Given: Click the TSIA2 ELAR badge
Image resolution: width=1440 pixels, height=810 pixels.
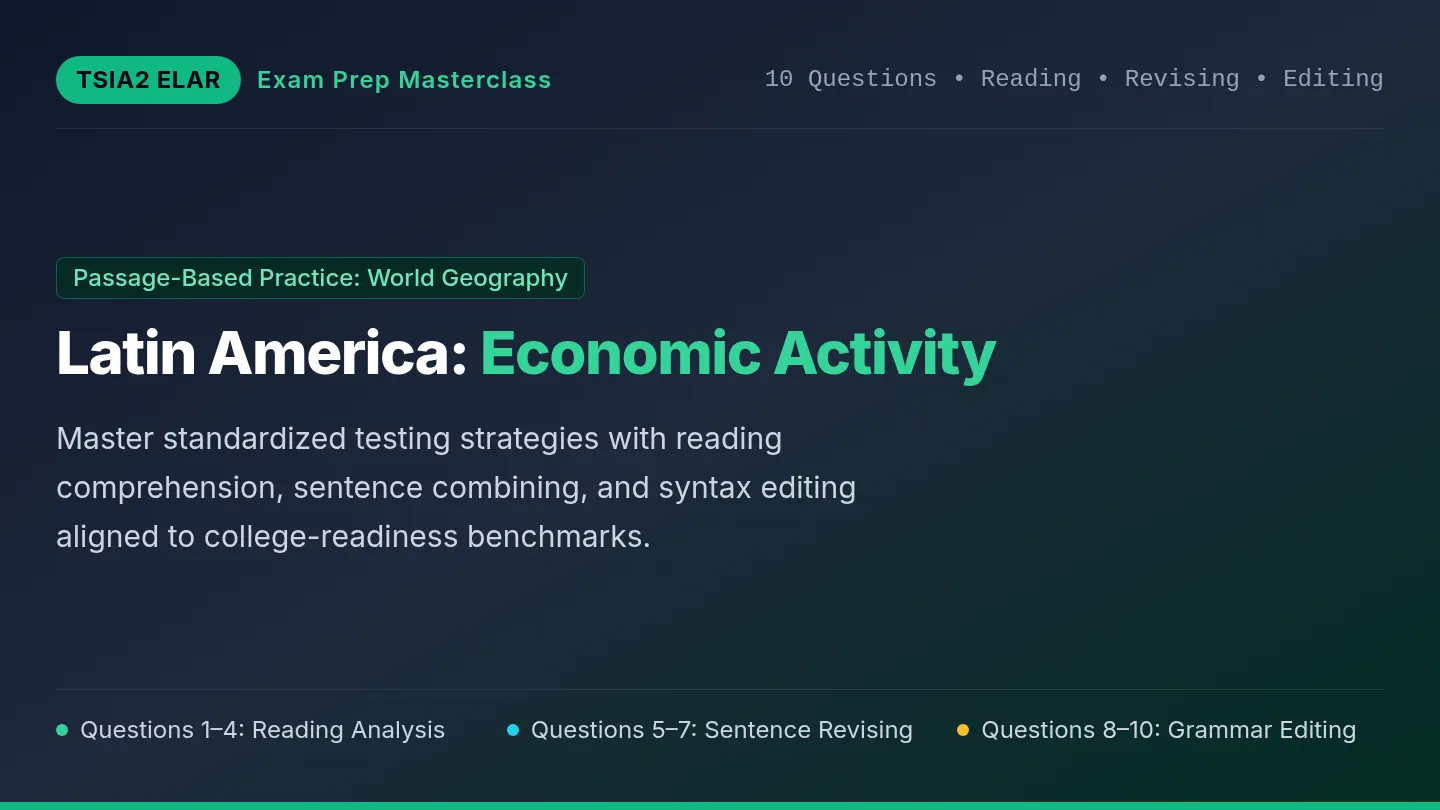Looking at the screenshot, I should (148, 80).
